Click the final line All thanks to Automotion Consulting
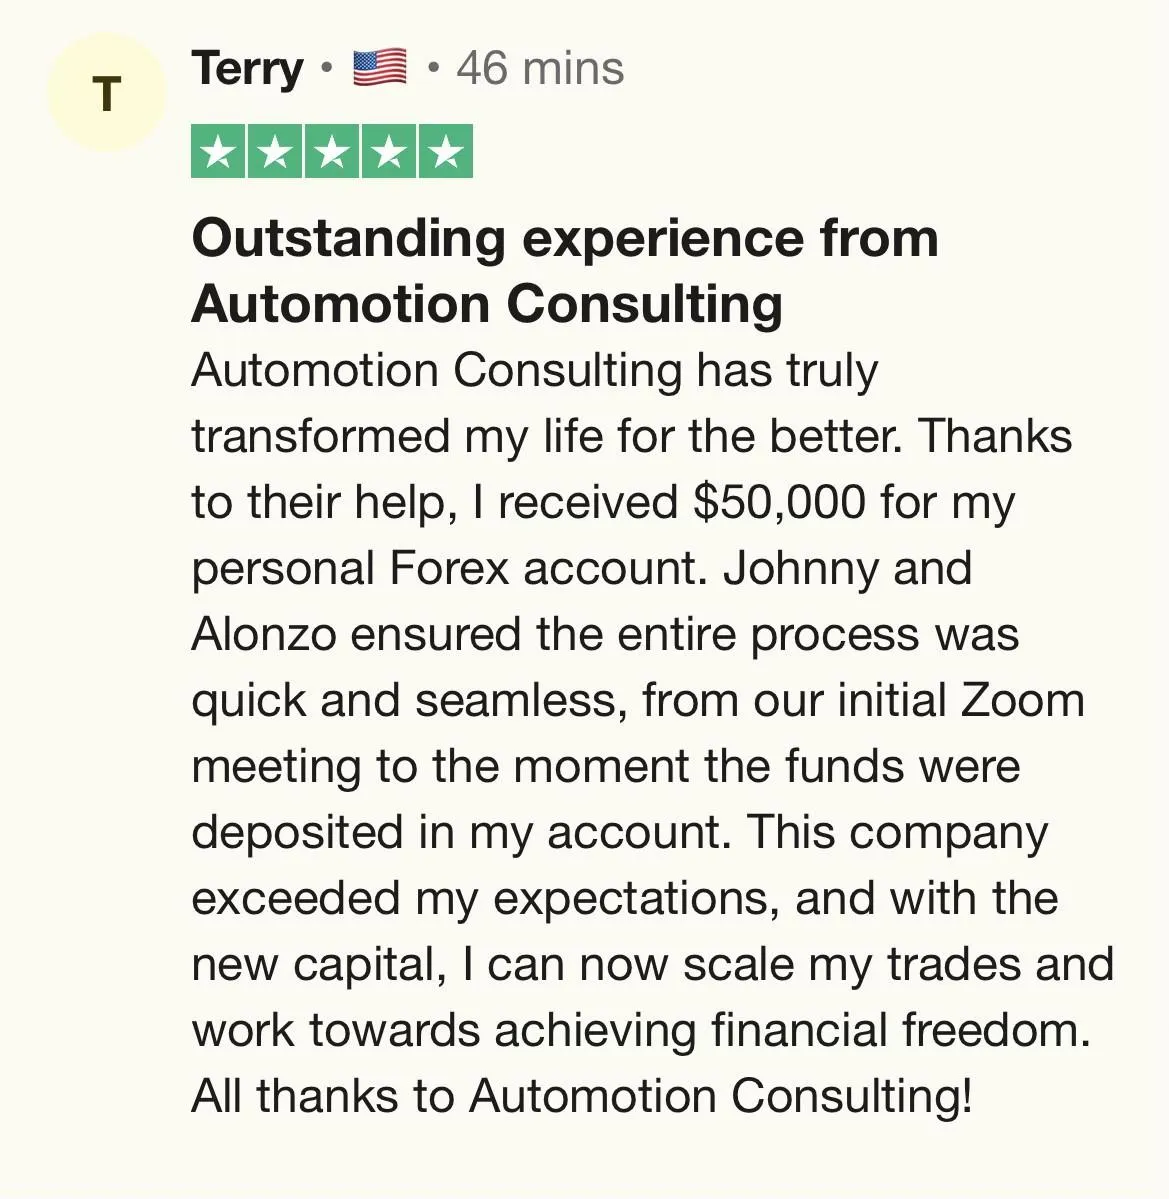The image size is (1169, 1199). click(582, 1096)
